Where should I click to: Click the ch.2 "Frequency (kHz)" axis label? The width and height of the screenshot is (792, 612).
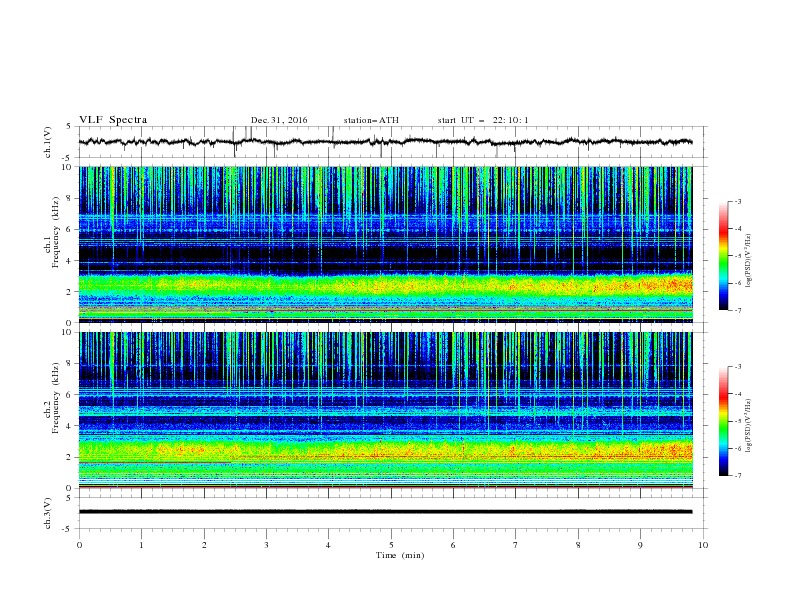click(54, 398)
